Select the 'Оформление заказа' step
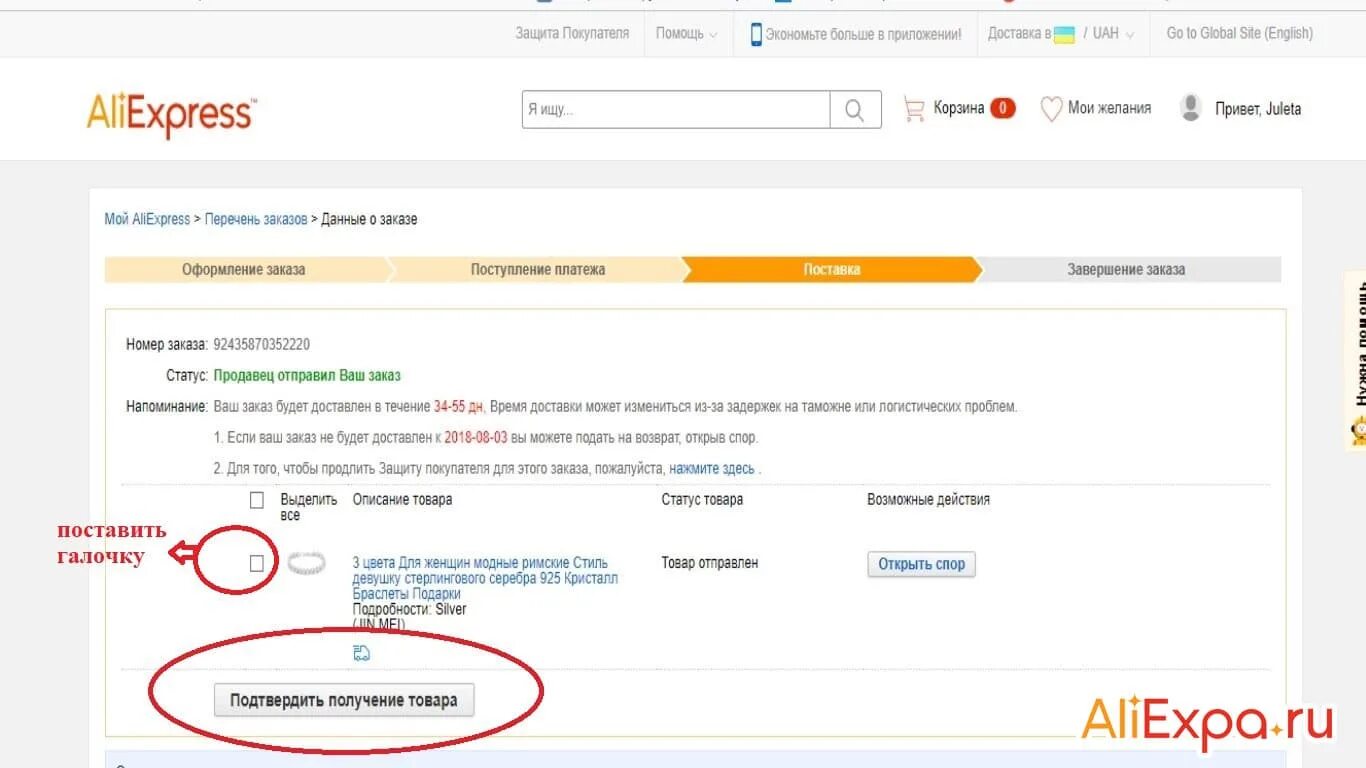1366x768 pixels. (x=244, y=270)
